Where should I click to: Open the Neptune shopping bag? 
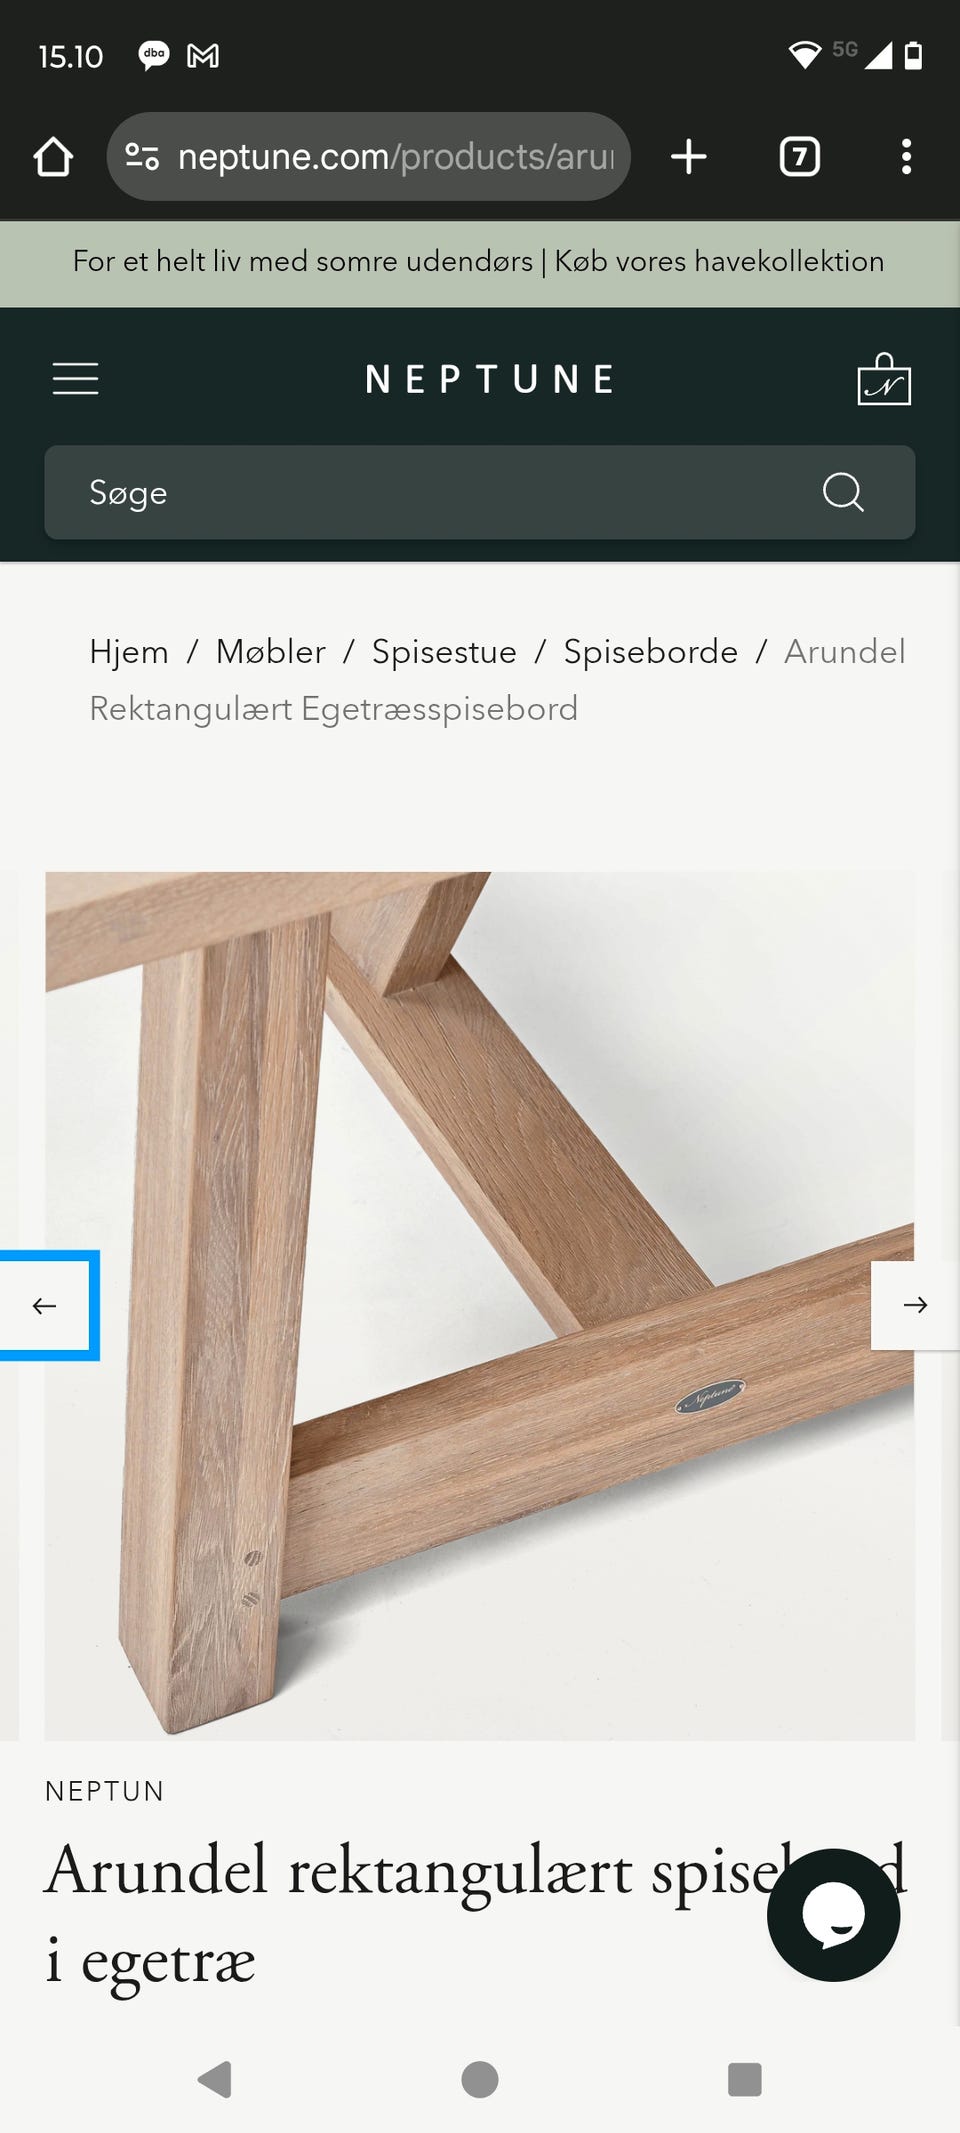(884, 379)
